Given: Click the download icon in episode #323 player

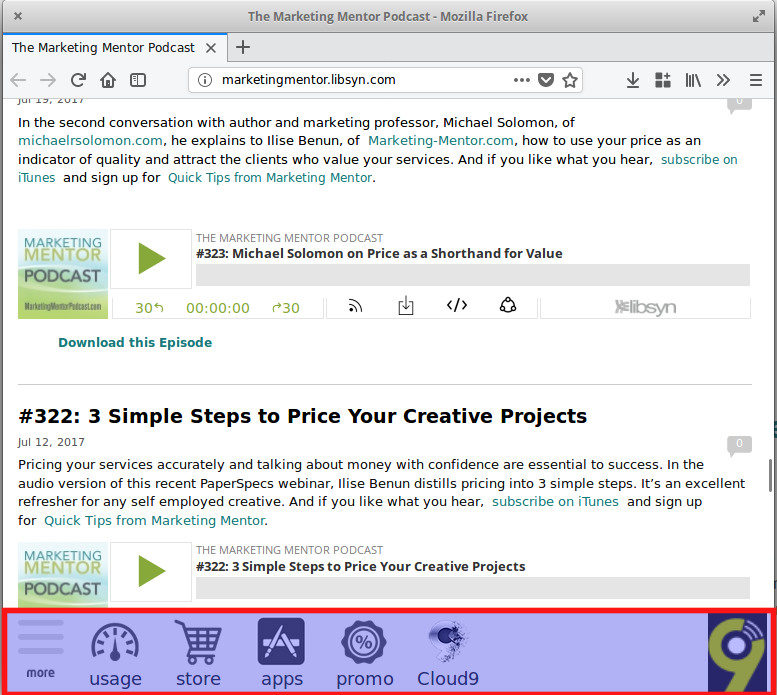Looking at the screenshot, I should [406, 307].
